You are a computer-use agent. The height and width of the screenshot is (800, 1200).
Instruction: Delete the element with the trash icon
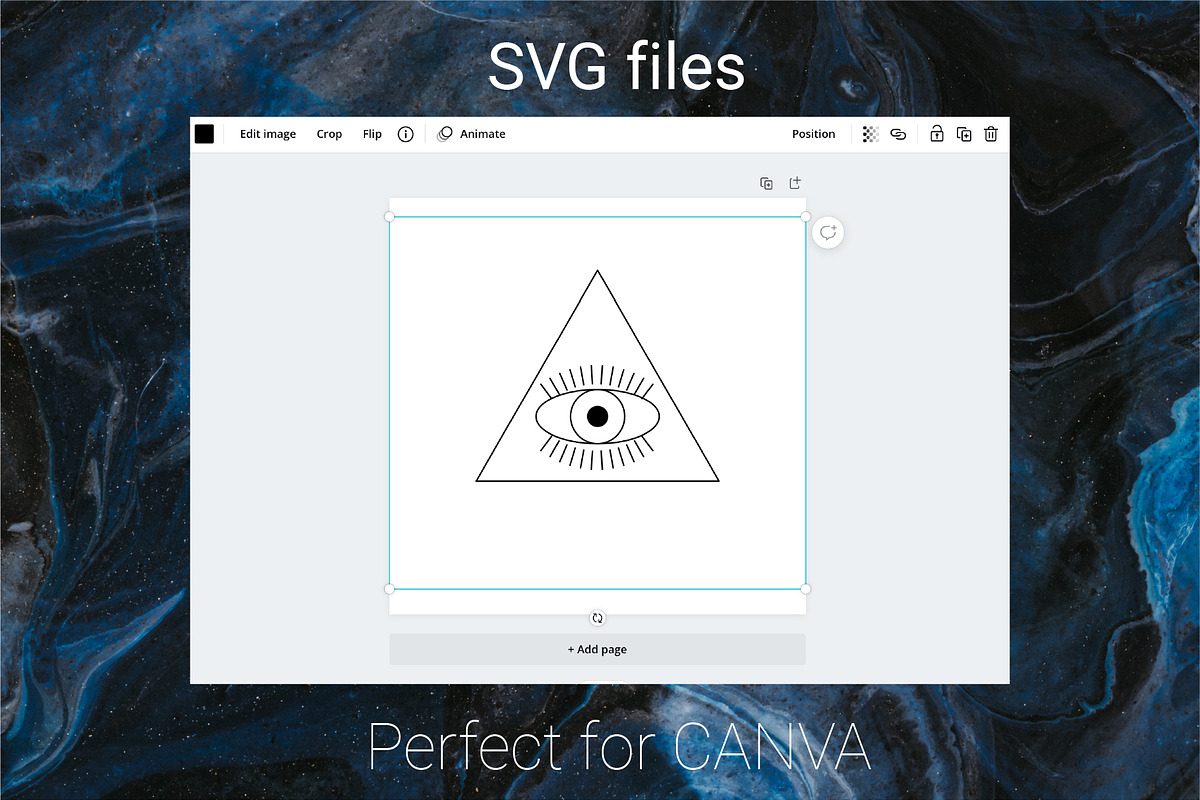pyautogui.click(x=991, y=134)
